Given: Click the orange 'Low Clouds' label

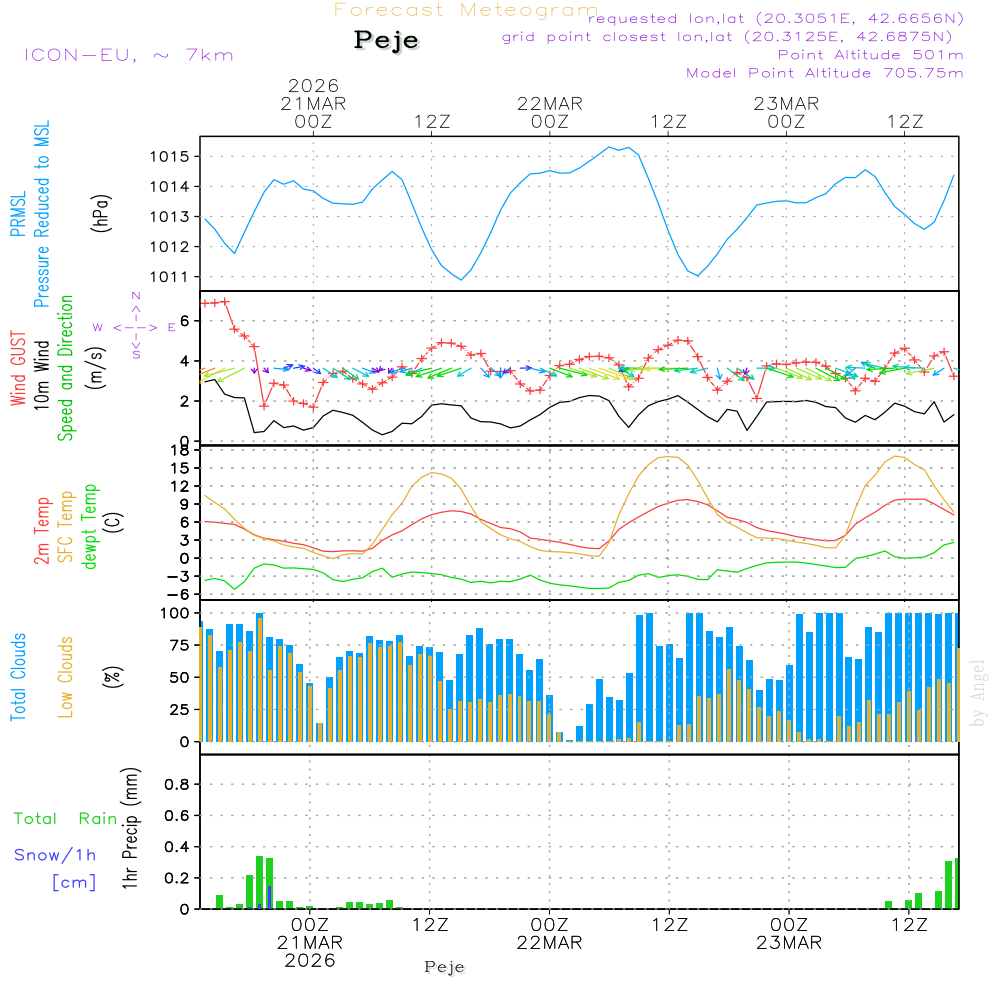Looking at the screenshot, I should pyautogui.click(x=66, y=677).
